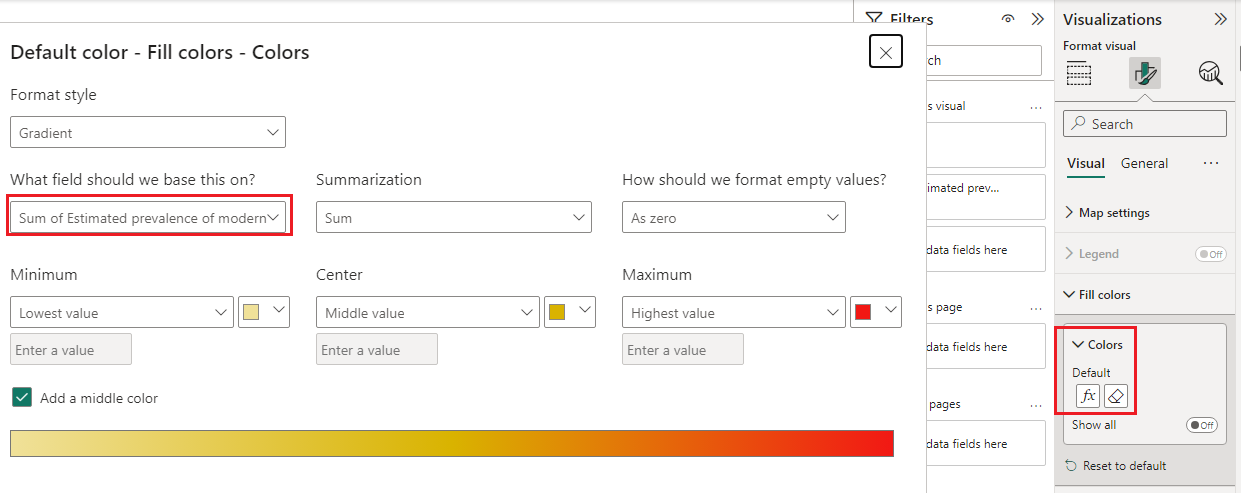Click the gradient preview bar
1241x493 pixels.
point(452,443)
